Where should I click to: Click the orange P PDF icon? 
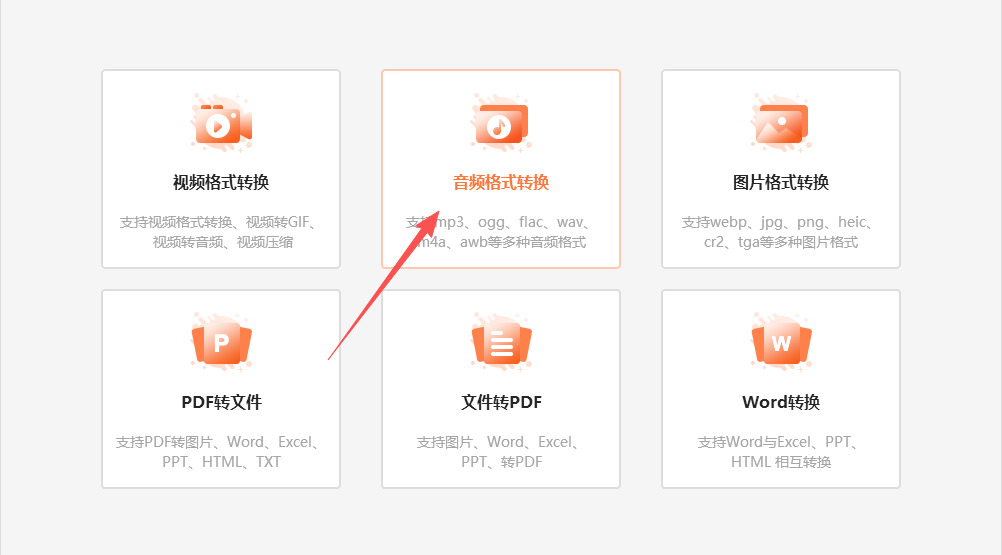(x=221, y=343)
